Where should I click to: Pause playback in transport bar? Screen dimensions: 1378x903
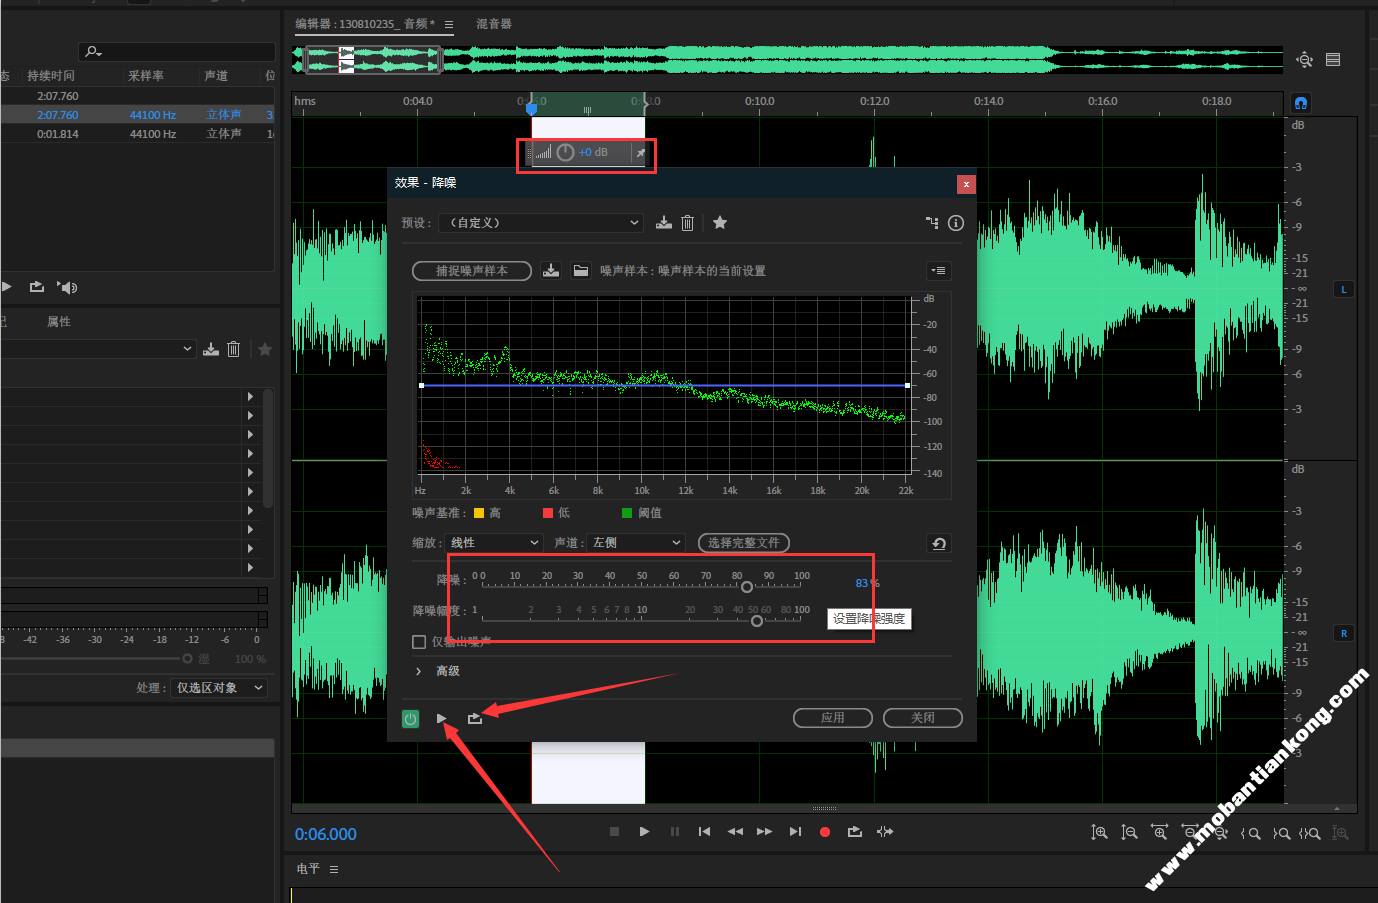coord(675,831)
